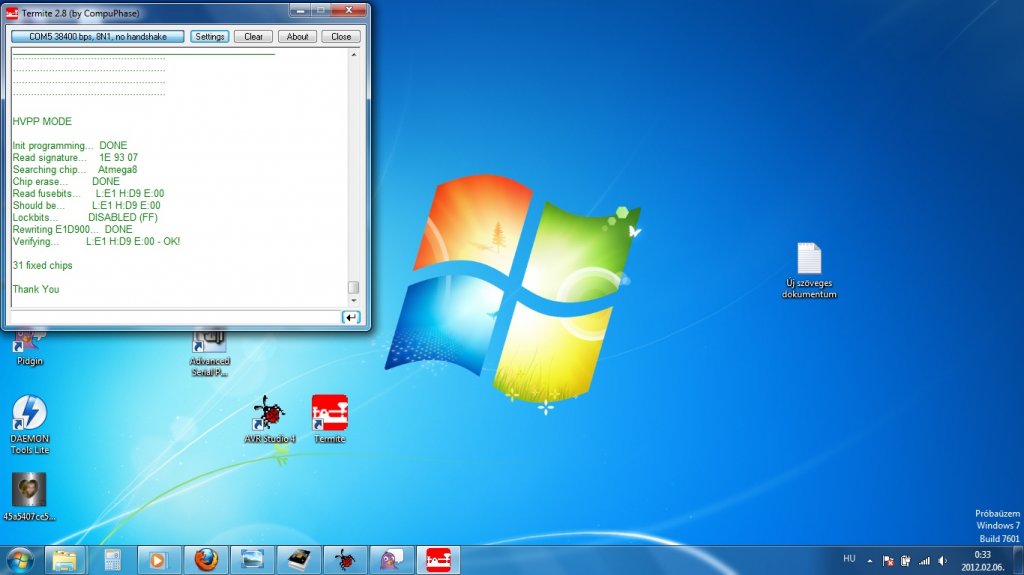This screenshot has height=575, width=1024.
Task: Click the 'Chip erase... DONE' line
Action: coord(66,182)
